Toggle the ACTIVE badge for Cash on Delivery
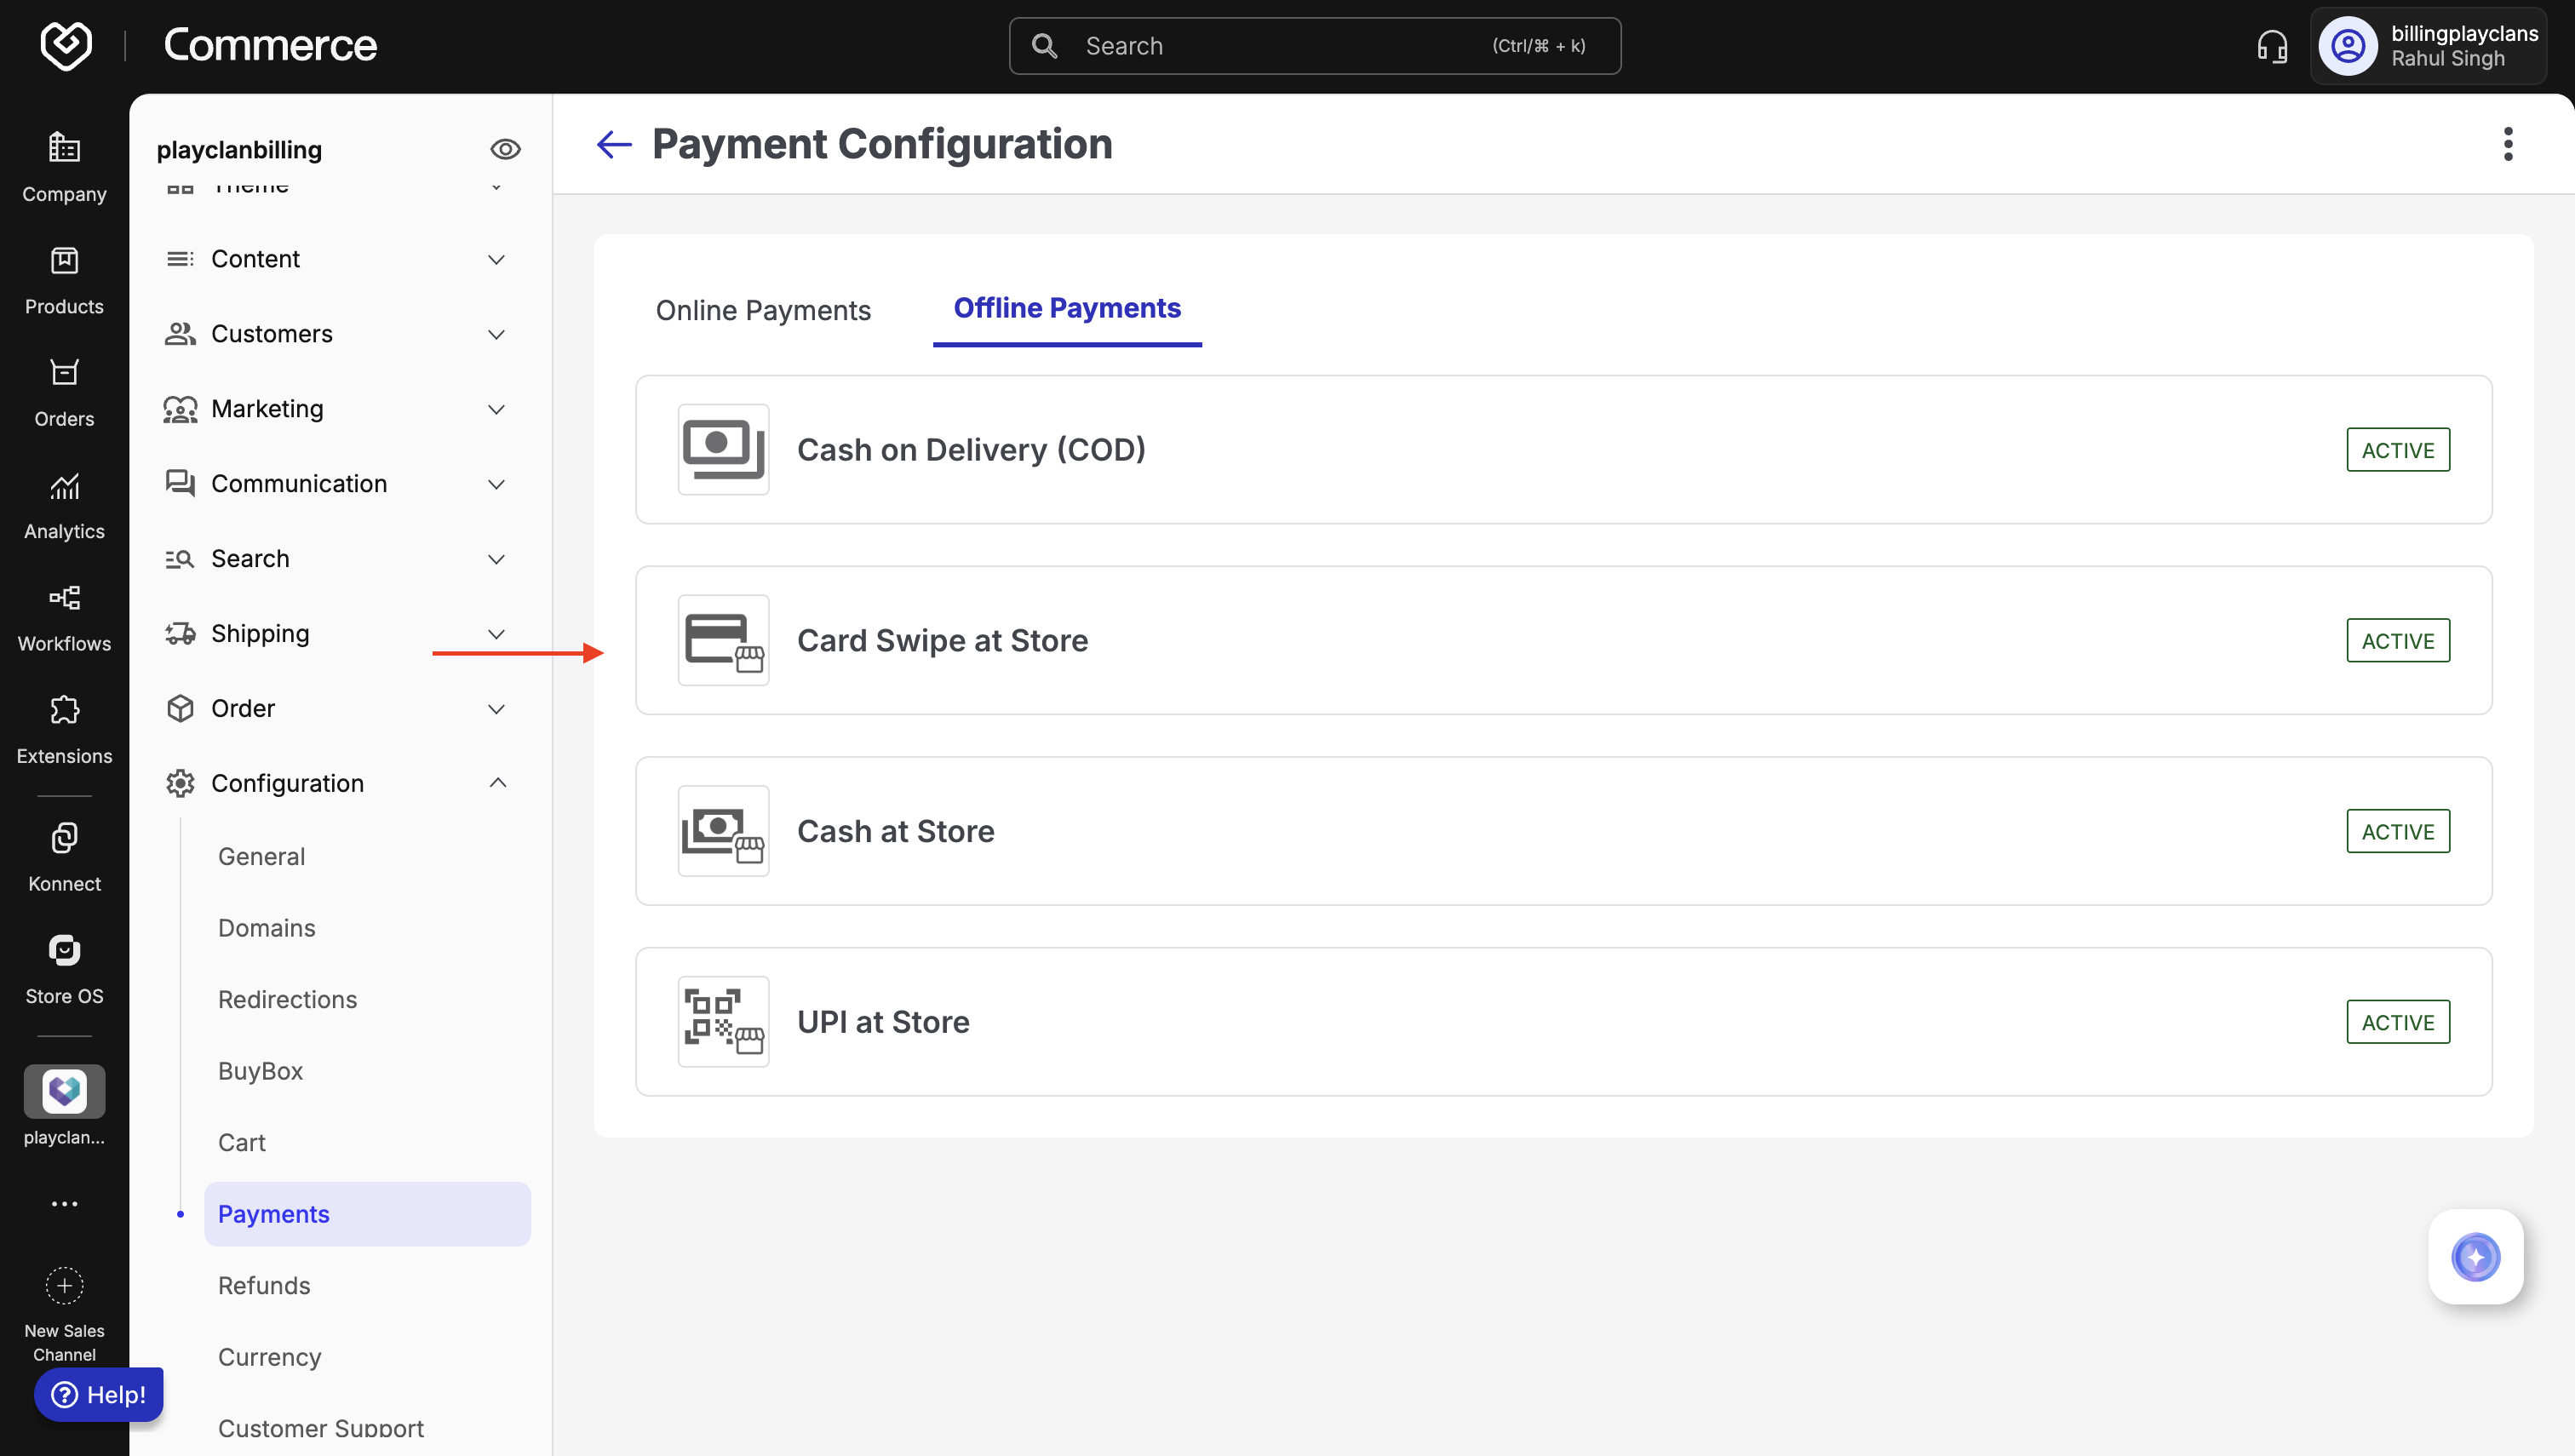 click(2397, 450)
